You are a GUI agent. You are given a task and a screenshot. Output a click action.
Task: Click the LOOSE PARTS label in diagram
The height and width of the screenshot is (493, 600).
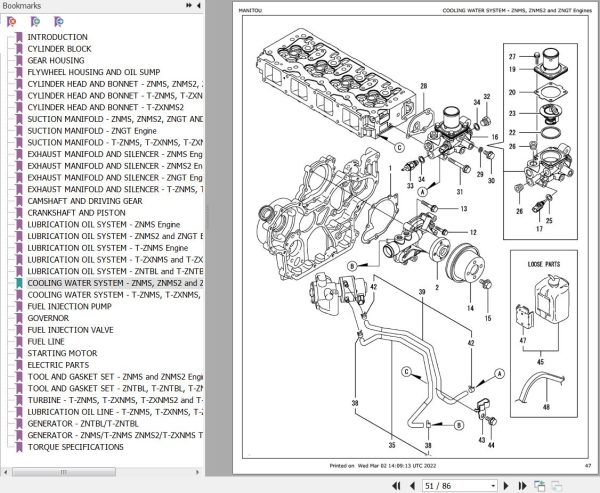544,264
